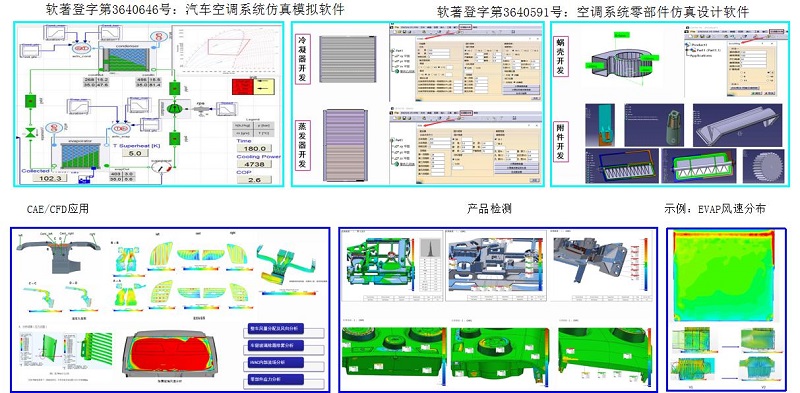Click the red and yellow legend indicator box
Image resolution: width=800 pixels, height=393 pixels.
254,87
